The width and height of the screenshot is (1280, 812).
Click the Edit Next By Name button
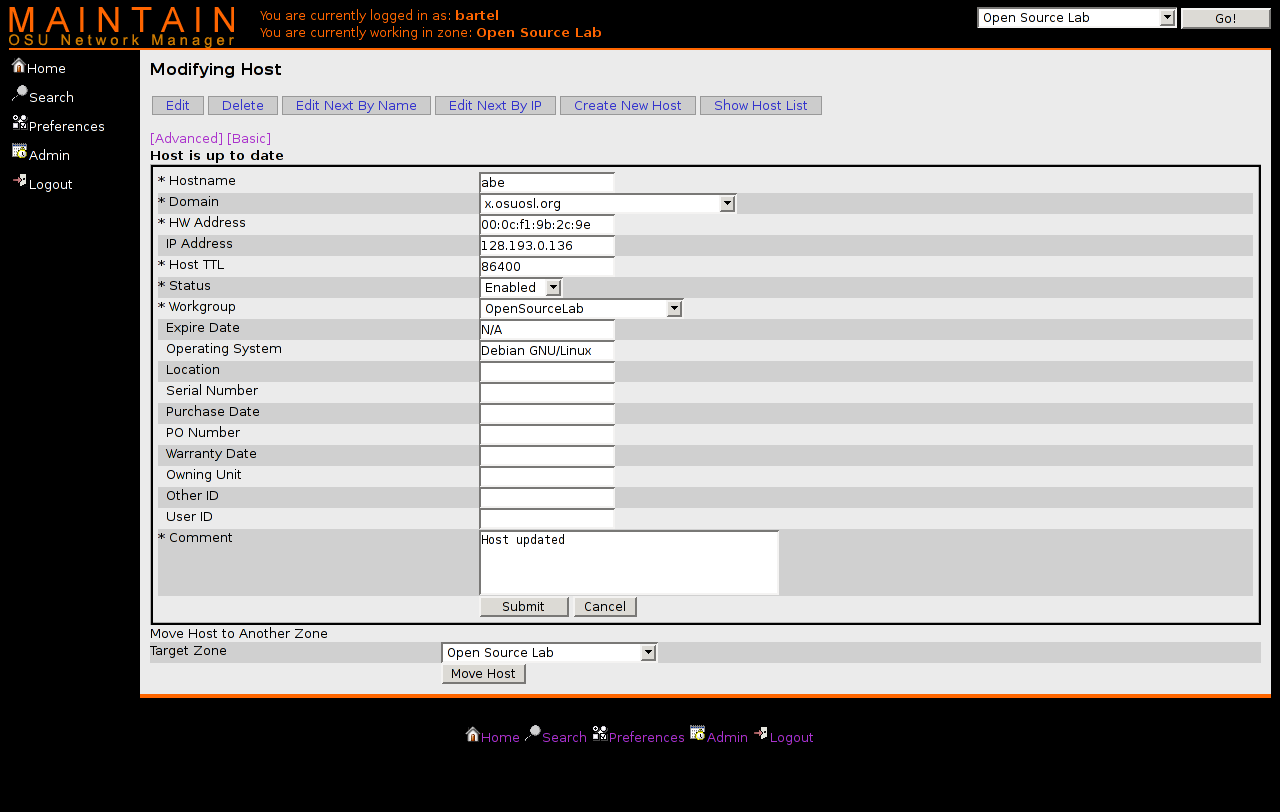(x=356, y=106)
